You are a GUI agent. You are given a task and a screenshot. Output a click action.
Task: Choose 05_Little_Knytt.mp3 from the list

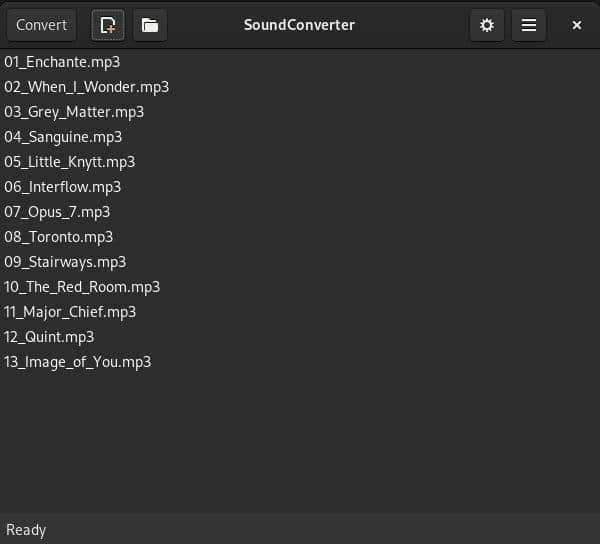(69, 162)
